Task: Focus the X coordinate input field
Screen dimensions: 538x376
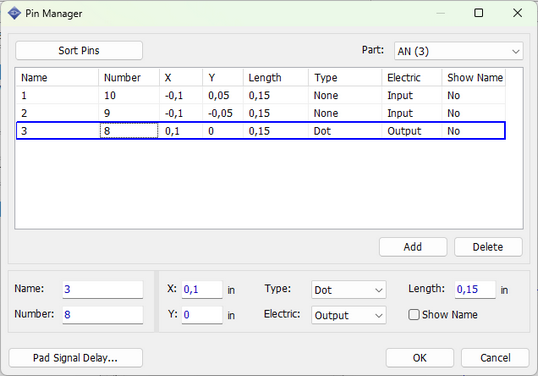Action: point(202,290)
